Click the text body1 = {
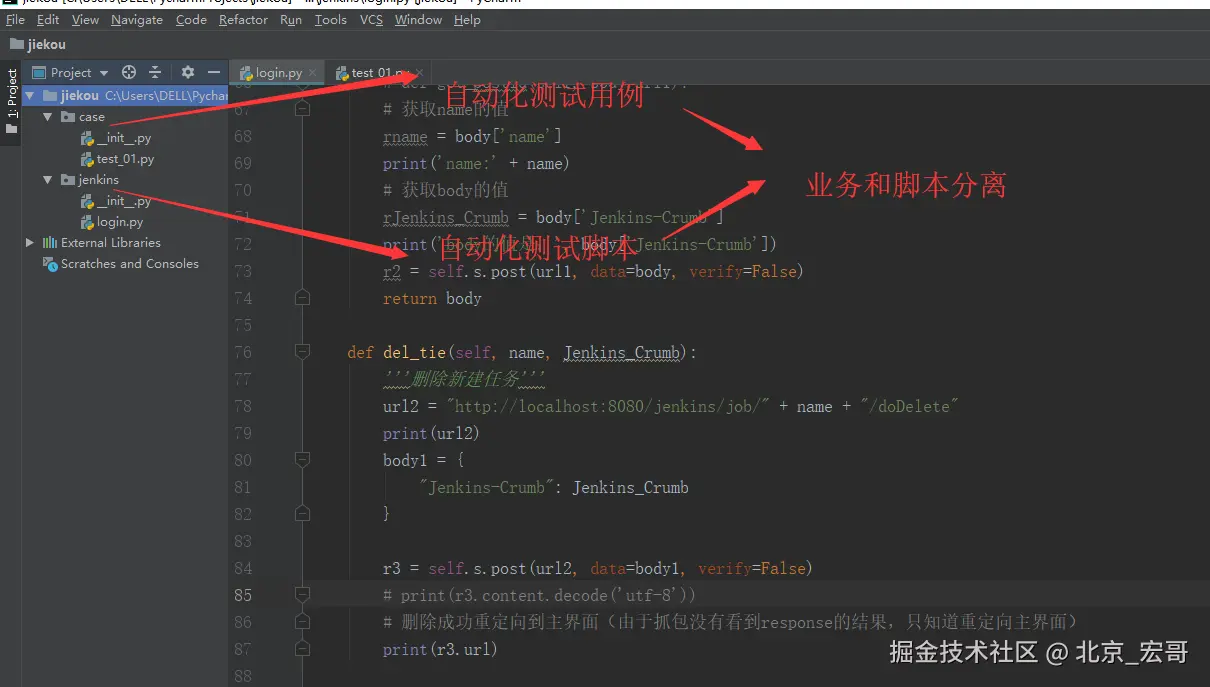The image size is (1210, 687). pyautogui.click(x=423, y=460)
